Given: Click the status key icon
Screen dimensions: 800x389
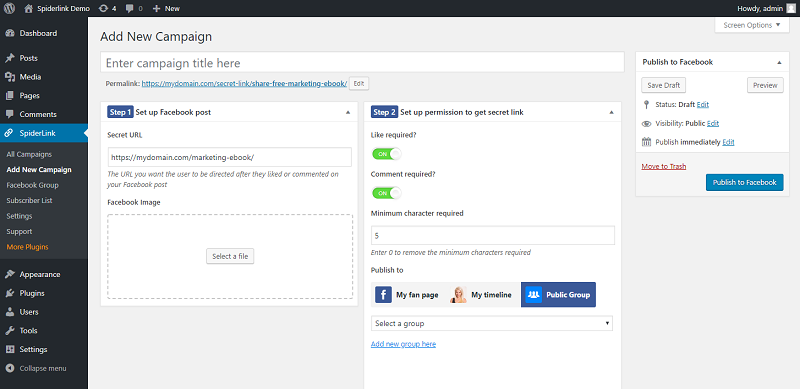Looking at the screenshot, I should 646,104.
